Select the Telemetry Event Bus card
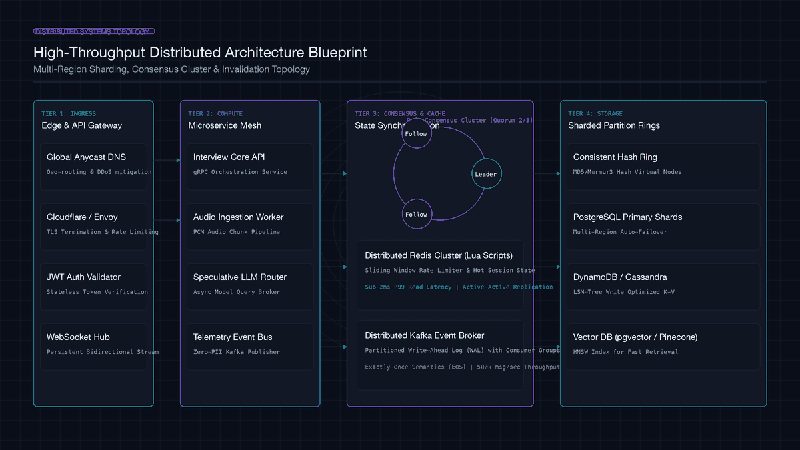 coord(250,346)
